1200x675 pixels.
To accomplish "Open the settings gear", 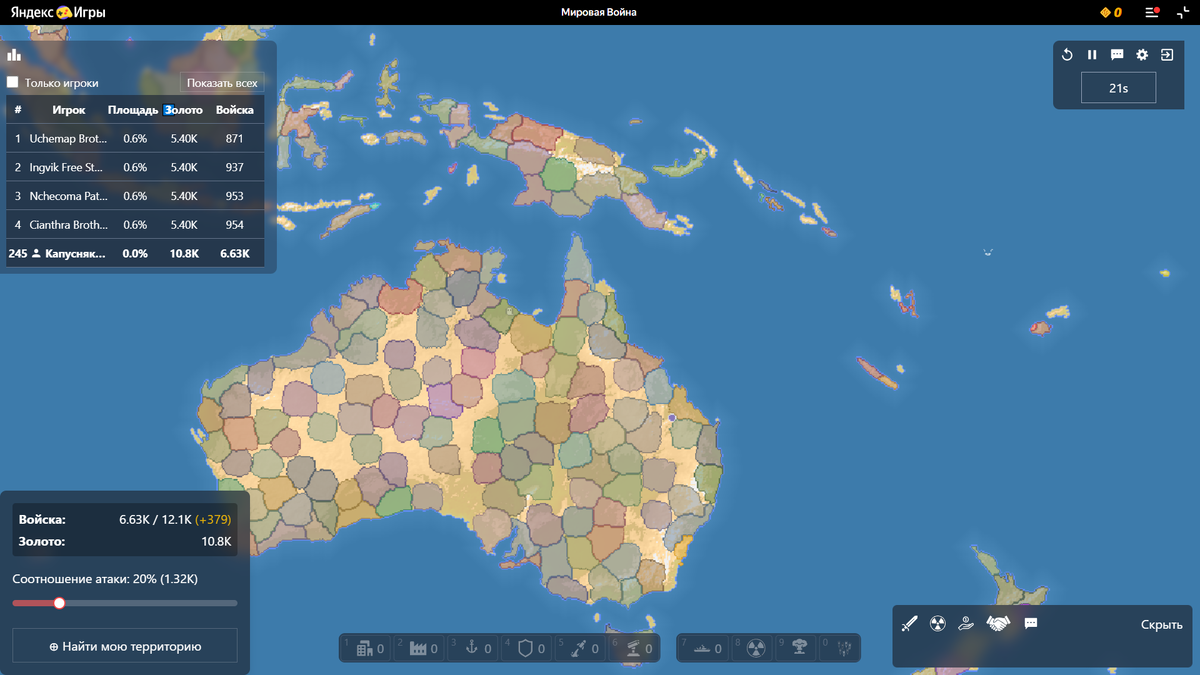I will [1142, 55].
